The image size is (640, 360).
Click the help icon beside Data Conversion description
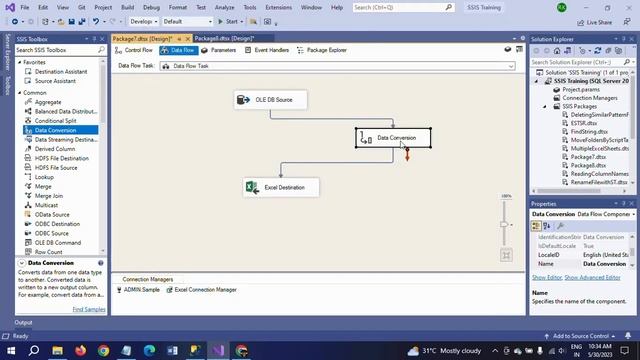click(100, 263)
